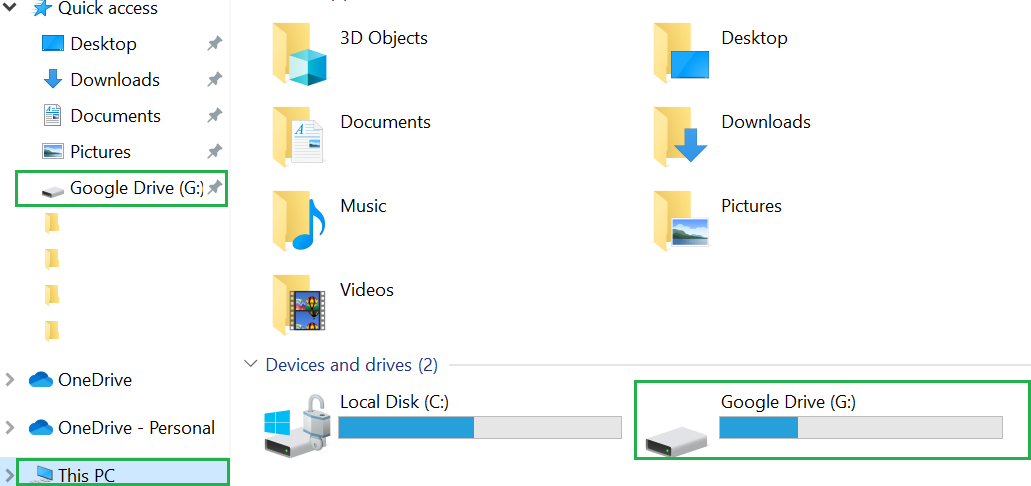Click the Documents icon in Quick access
This screenshot has width=1031, height=486.
pos(52,115)
